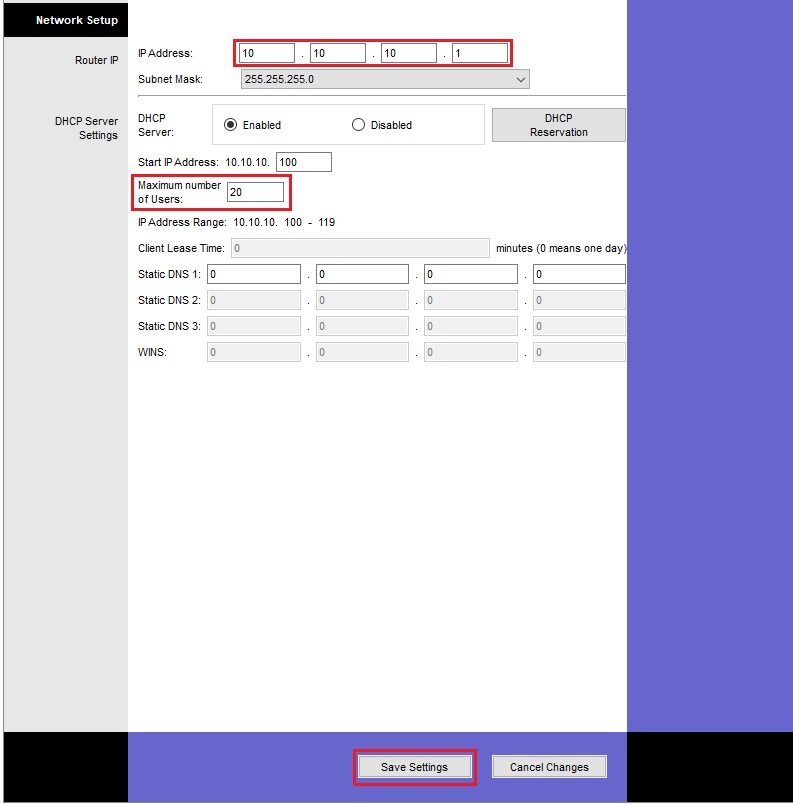
Task: Click the fourth octet of Static DNS 3
Action: 579,326
